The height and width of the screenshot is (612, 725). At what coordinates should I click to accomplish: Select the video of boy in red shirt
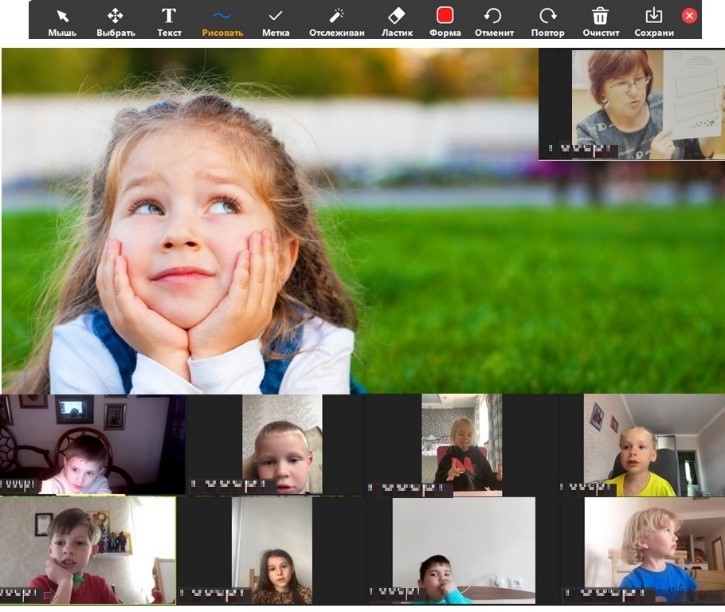tap(88, 552)
